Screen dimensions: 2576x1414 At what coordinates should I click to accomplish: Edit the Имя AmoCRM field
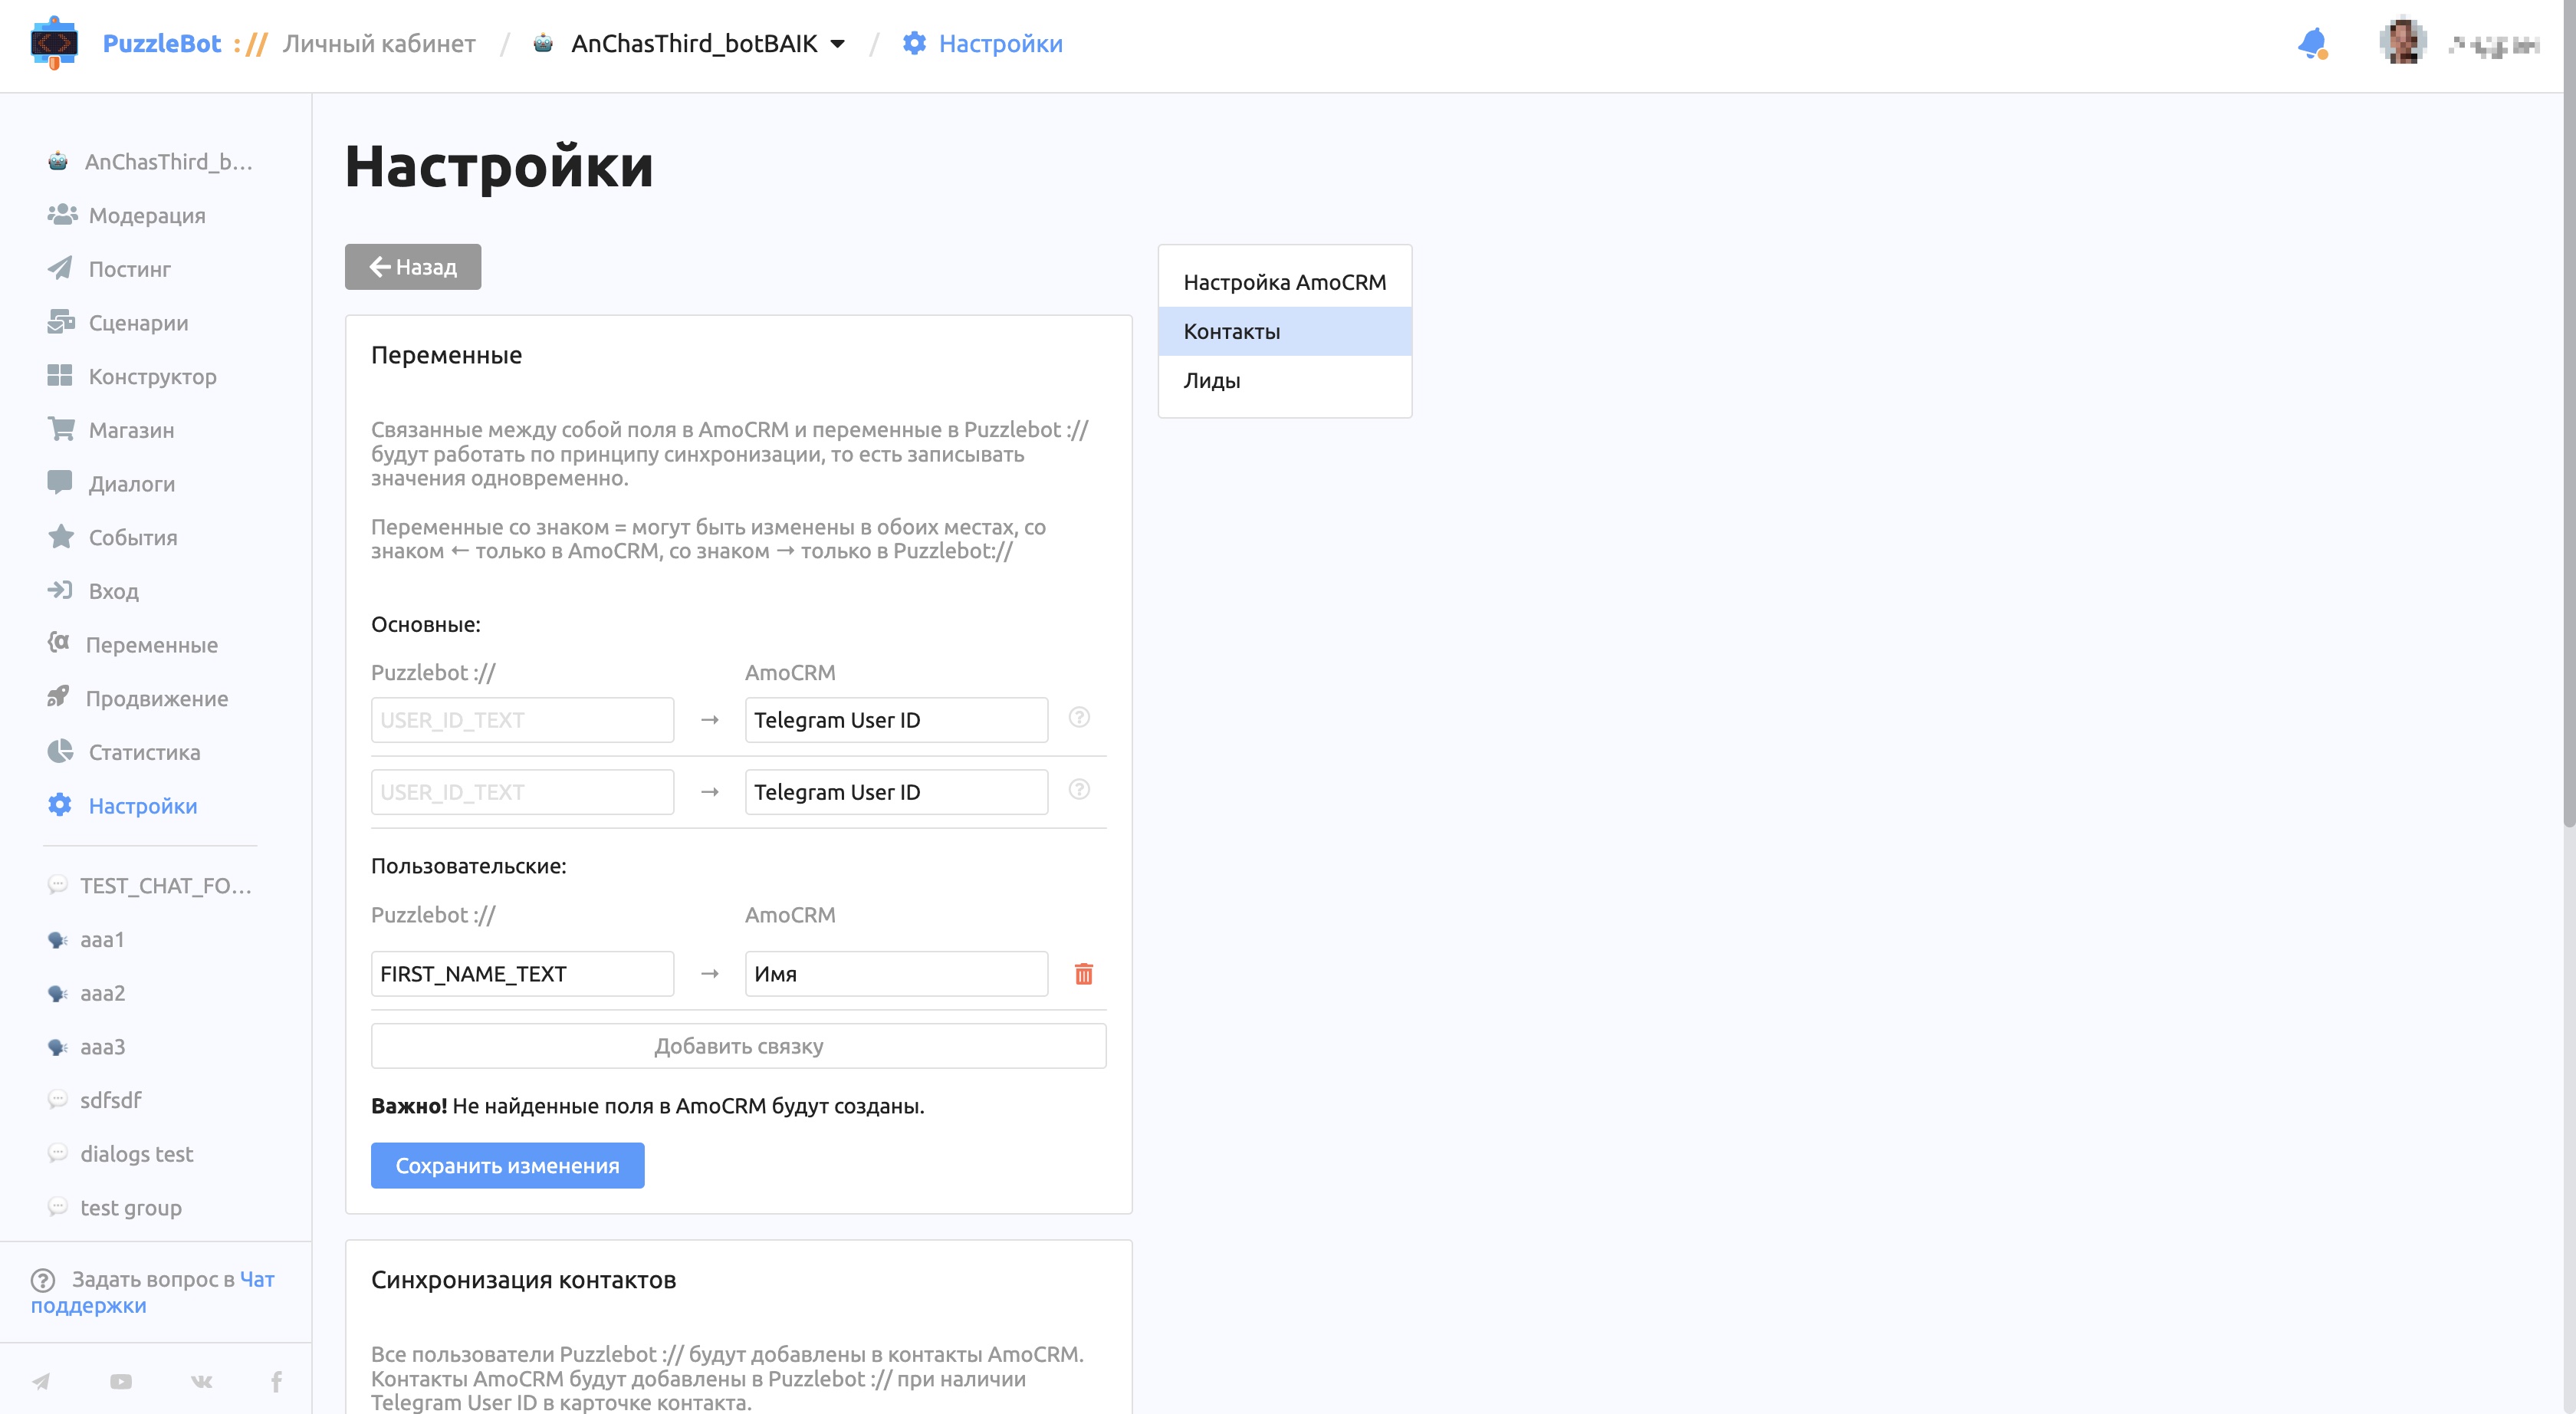tap(897, 974)
